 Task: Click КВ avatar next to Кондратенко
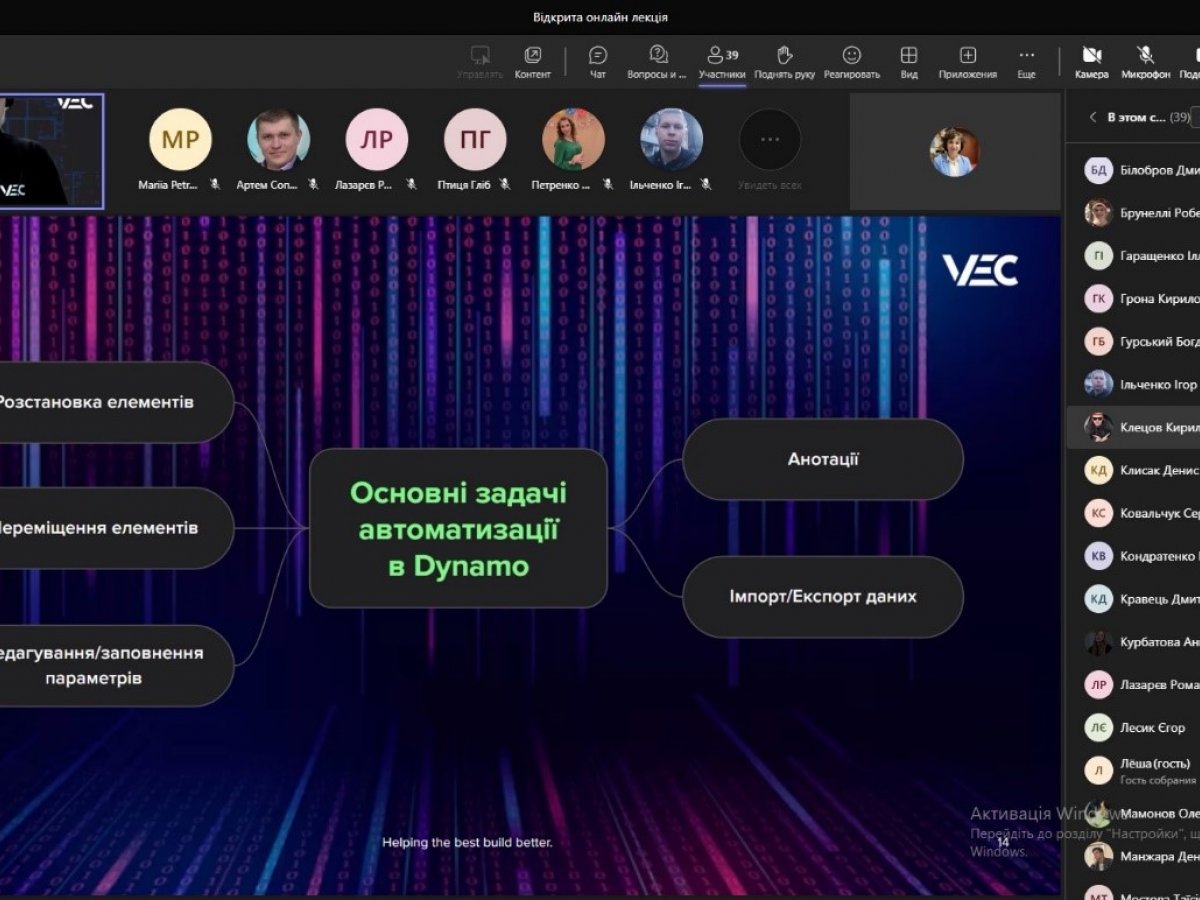(x=1099, y=556)
